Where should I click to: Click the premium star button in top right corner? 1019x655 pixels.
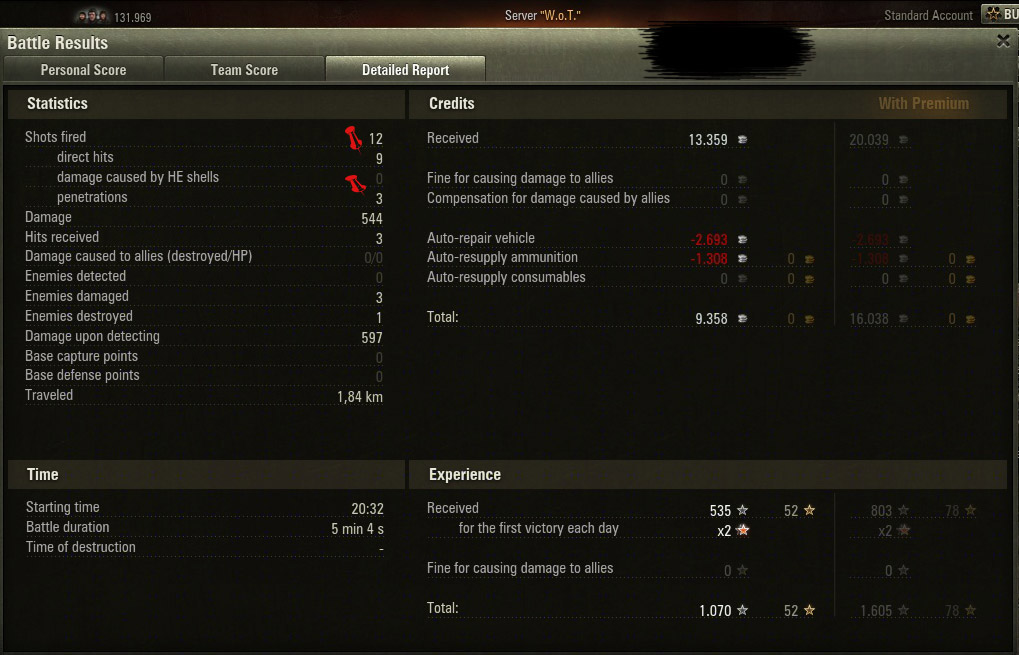coord(1000,14)
